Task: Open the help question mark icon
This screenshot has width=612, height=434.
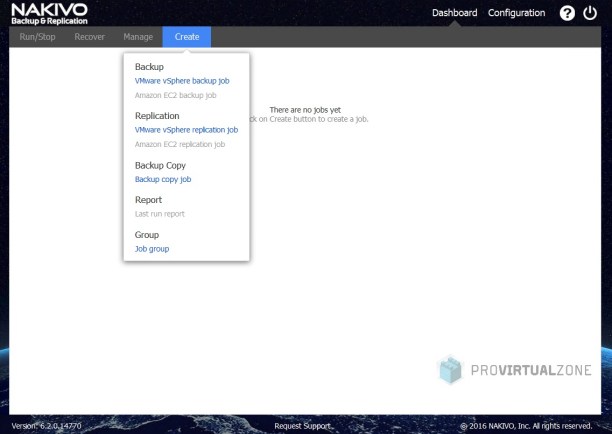Action: pos(567,13)
